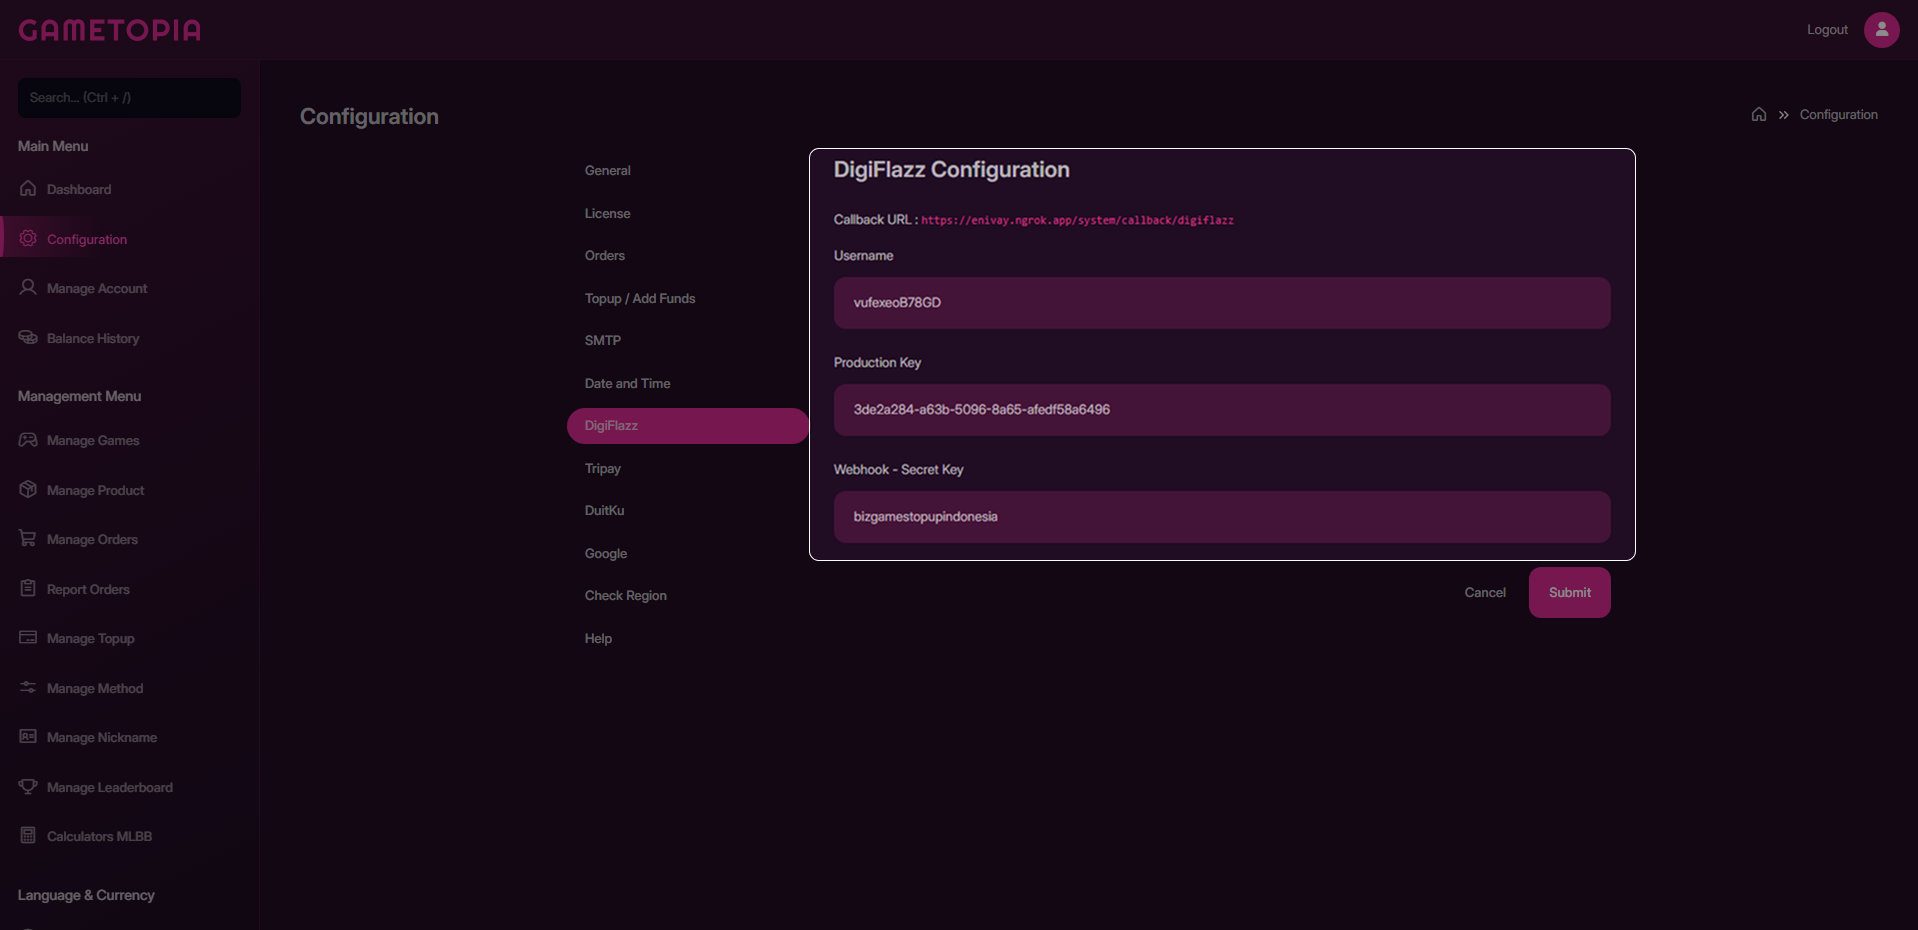Open the Google configuration tab

[688, 554]
